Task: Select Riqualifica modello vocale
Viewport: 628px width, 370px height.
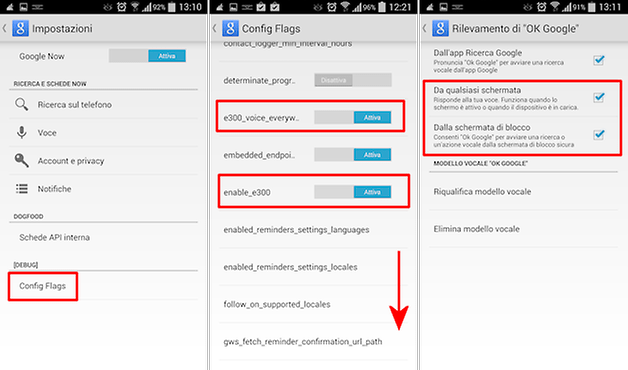Action: [523, 192]
